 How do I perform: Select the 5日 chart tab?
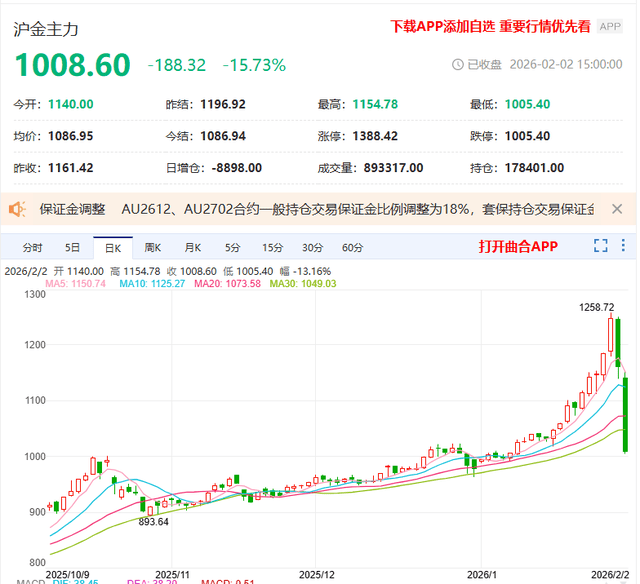(72, 247)
